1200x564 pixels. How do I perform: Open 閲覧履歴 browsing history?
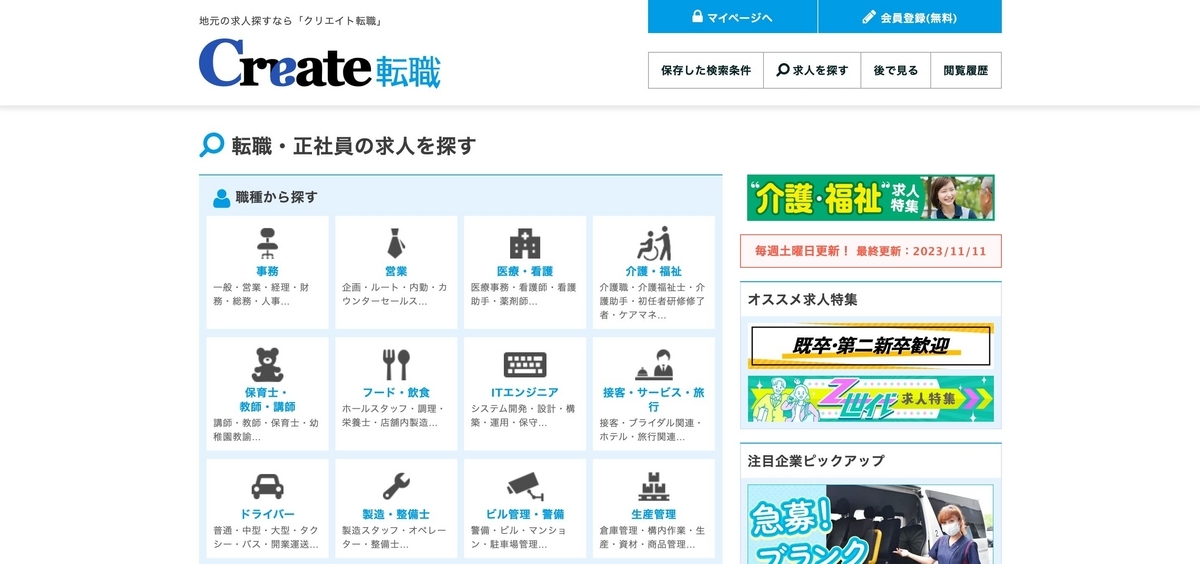click(966, 70)
